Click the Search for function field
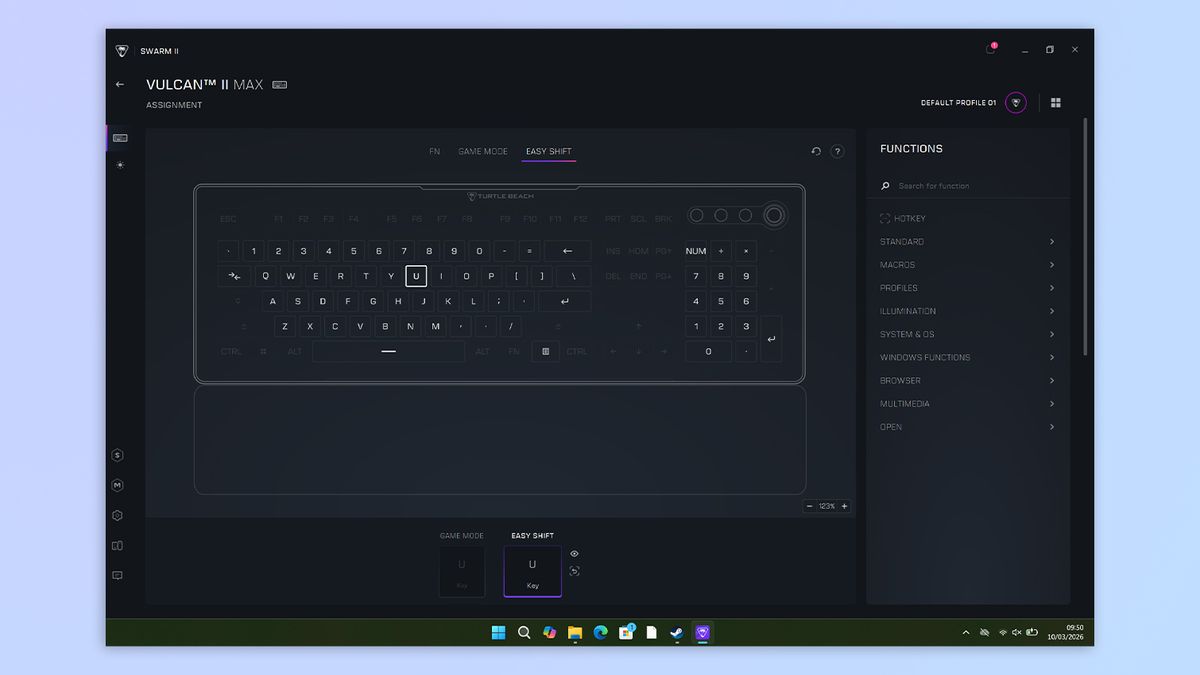The width and height of the screenshot is (1200, 675). coord(970,186)
